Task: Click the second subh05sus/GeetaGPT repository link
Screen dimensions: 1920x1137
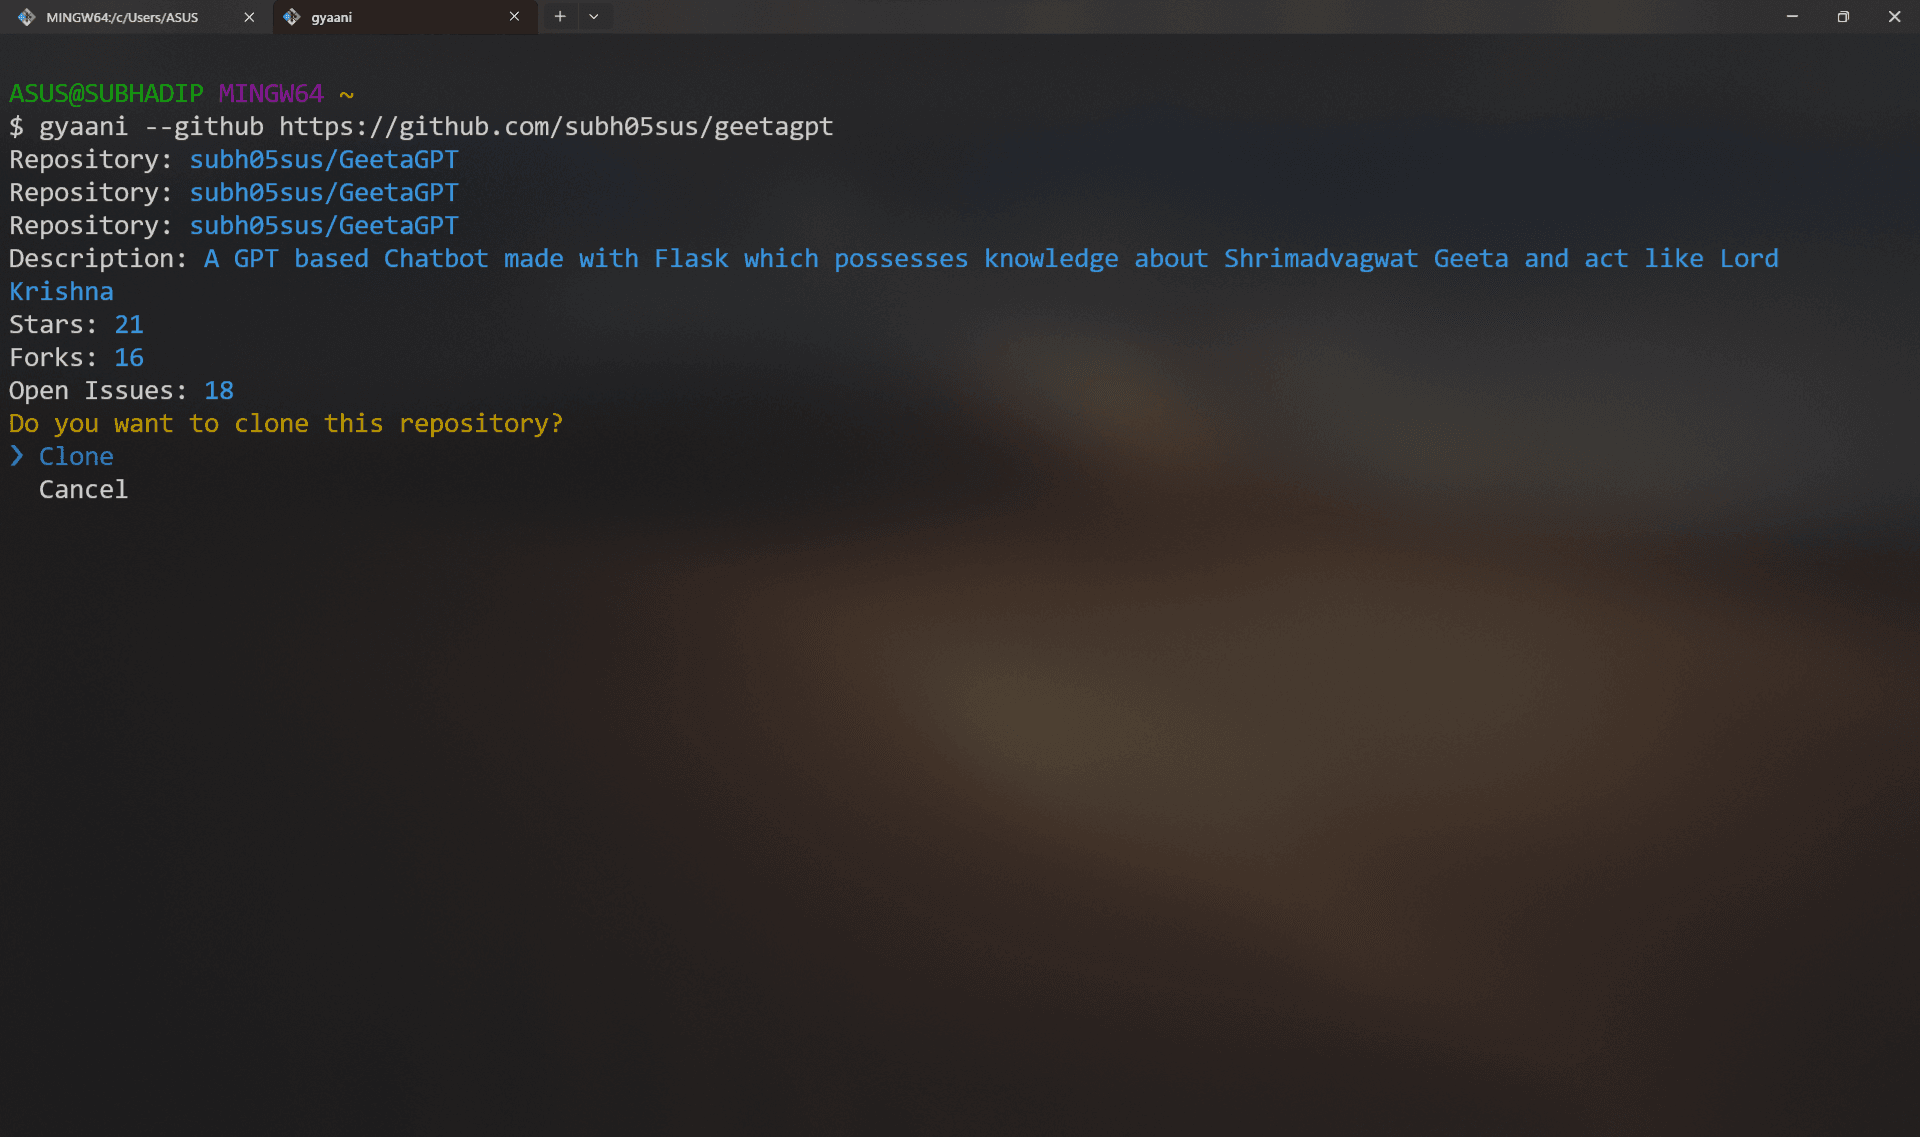Action: [324, 193]
